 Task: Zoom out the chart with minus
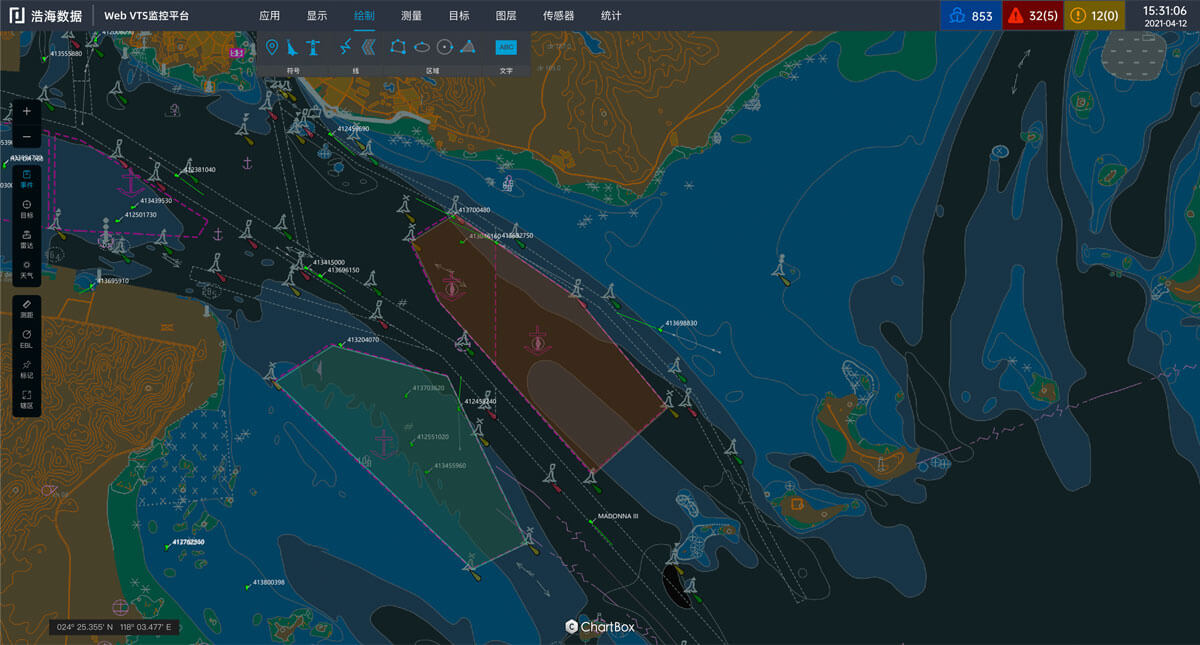[x=27, y=137]
